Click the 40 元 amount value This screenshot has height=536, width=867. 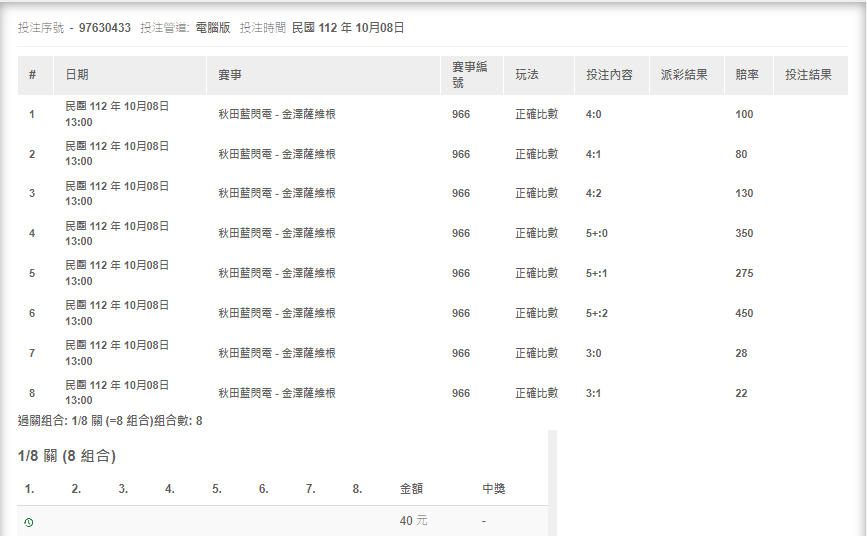(414, 521)
